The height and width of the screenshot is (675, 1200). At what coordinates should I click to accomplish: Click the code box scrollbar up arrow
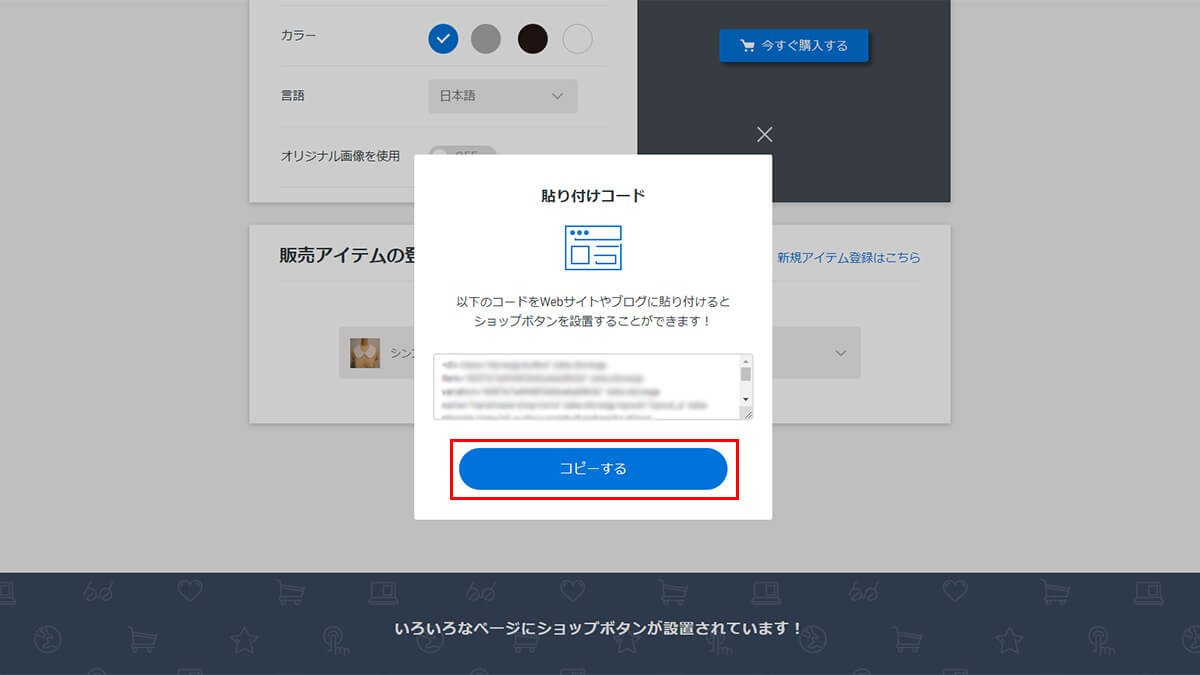click(x=746, y=361)
